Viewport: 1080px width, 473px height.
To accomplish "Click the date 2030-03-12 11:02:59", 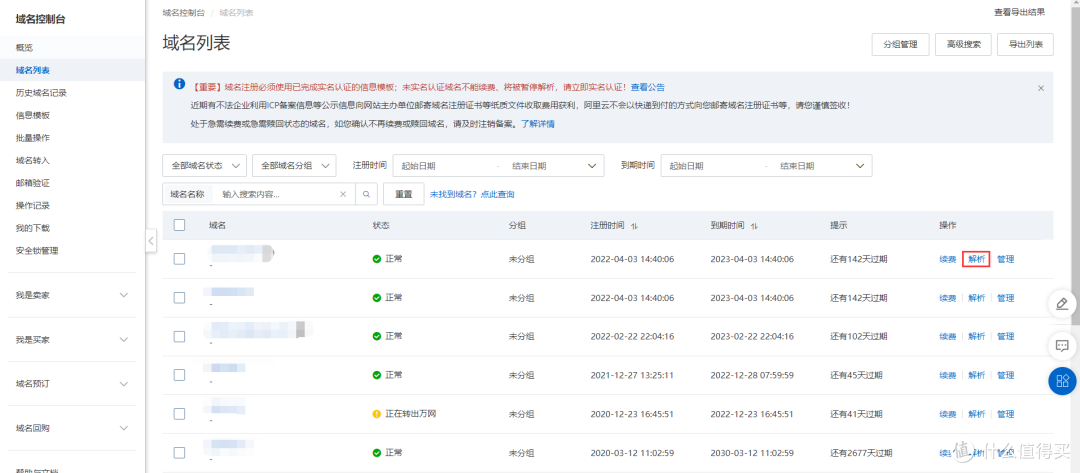I will [x=752, y=453].
